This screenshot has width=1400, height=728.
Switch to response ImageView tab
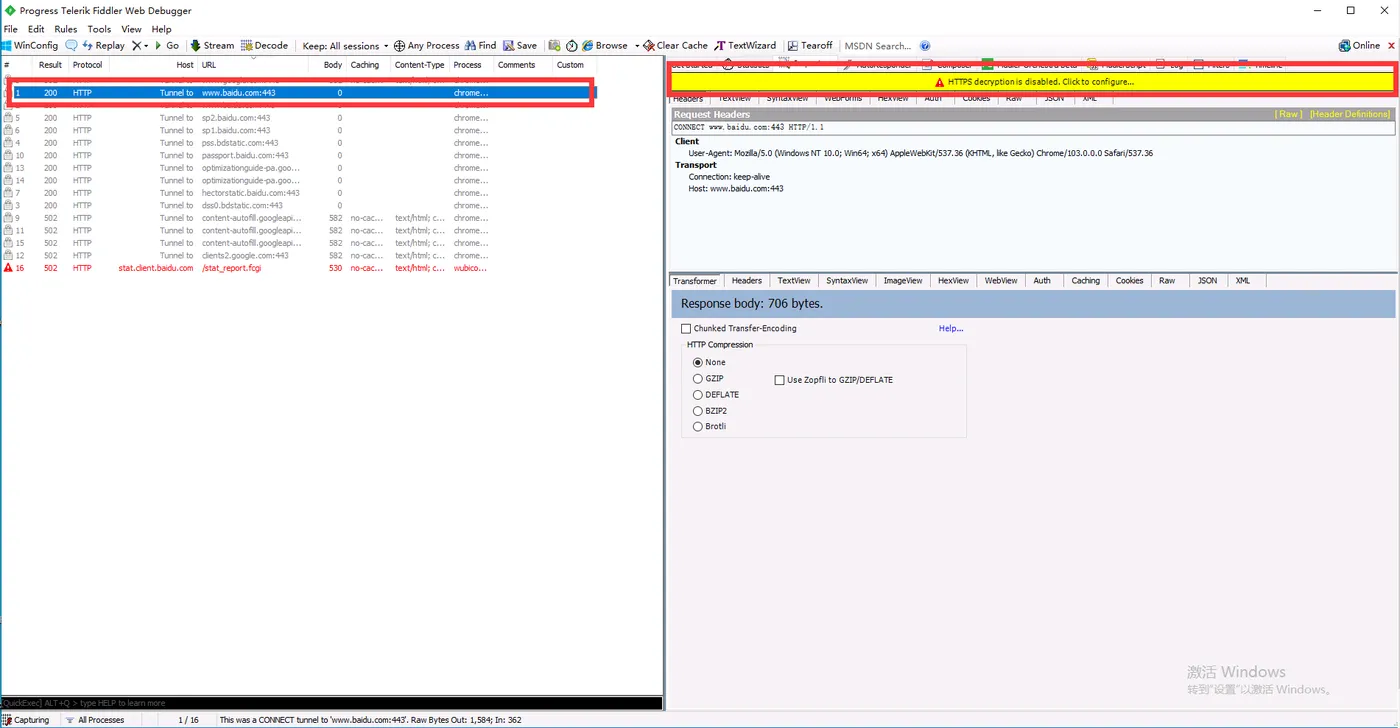(x=903, y=281)
